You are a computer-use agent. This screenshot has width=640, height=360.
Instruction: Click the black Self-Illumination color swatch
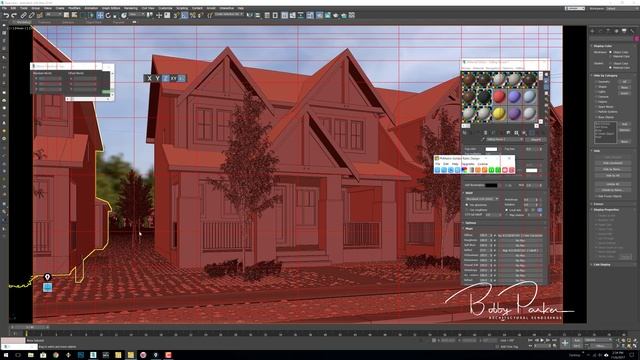click(x=491, y=185)
